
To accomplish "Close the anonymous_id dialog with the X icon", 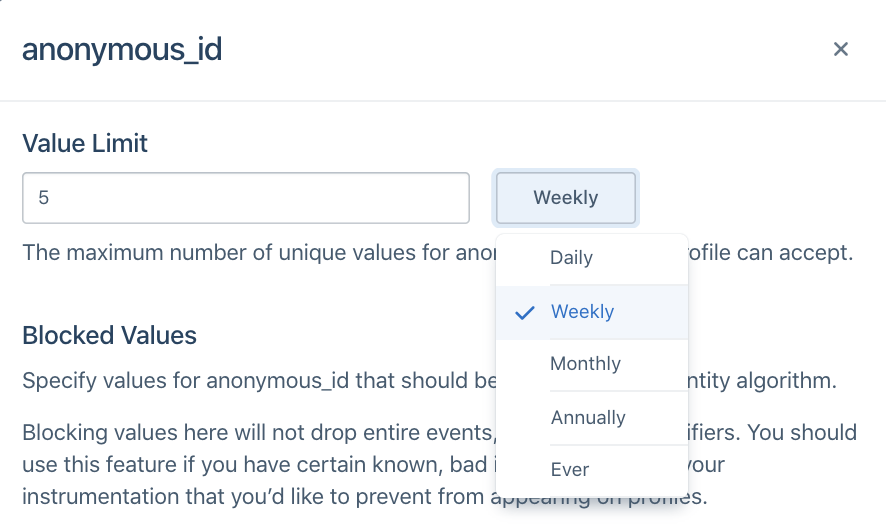I will 841,49.
